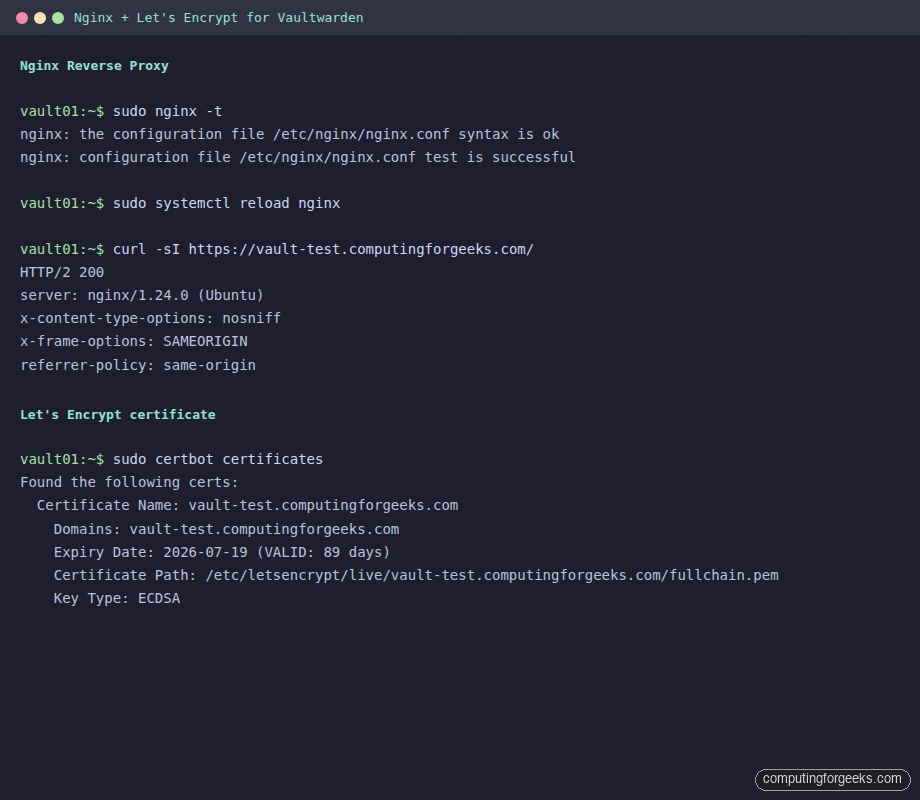This screenshot has width=920, height=800.
Task: Click 'Found the following certs:' line
Action: pyautogui.click(x=129, y=482)
